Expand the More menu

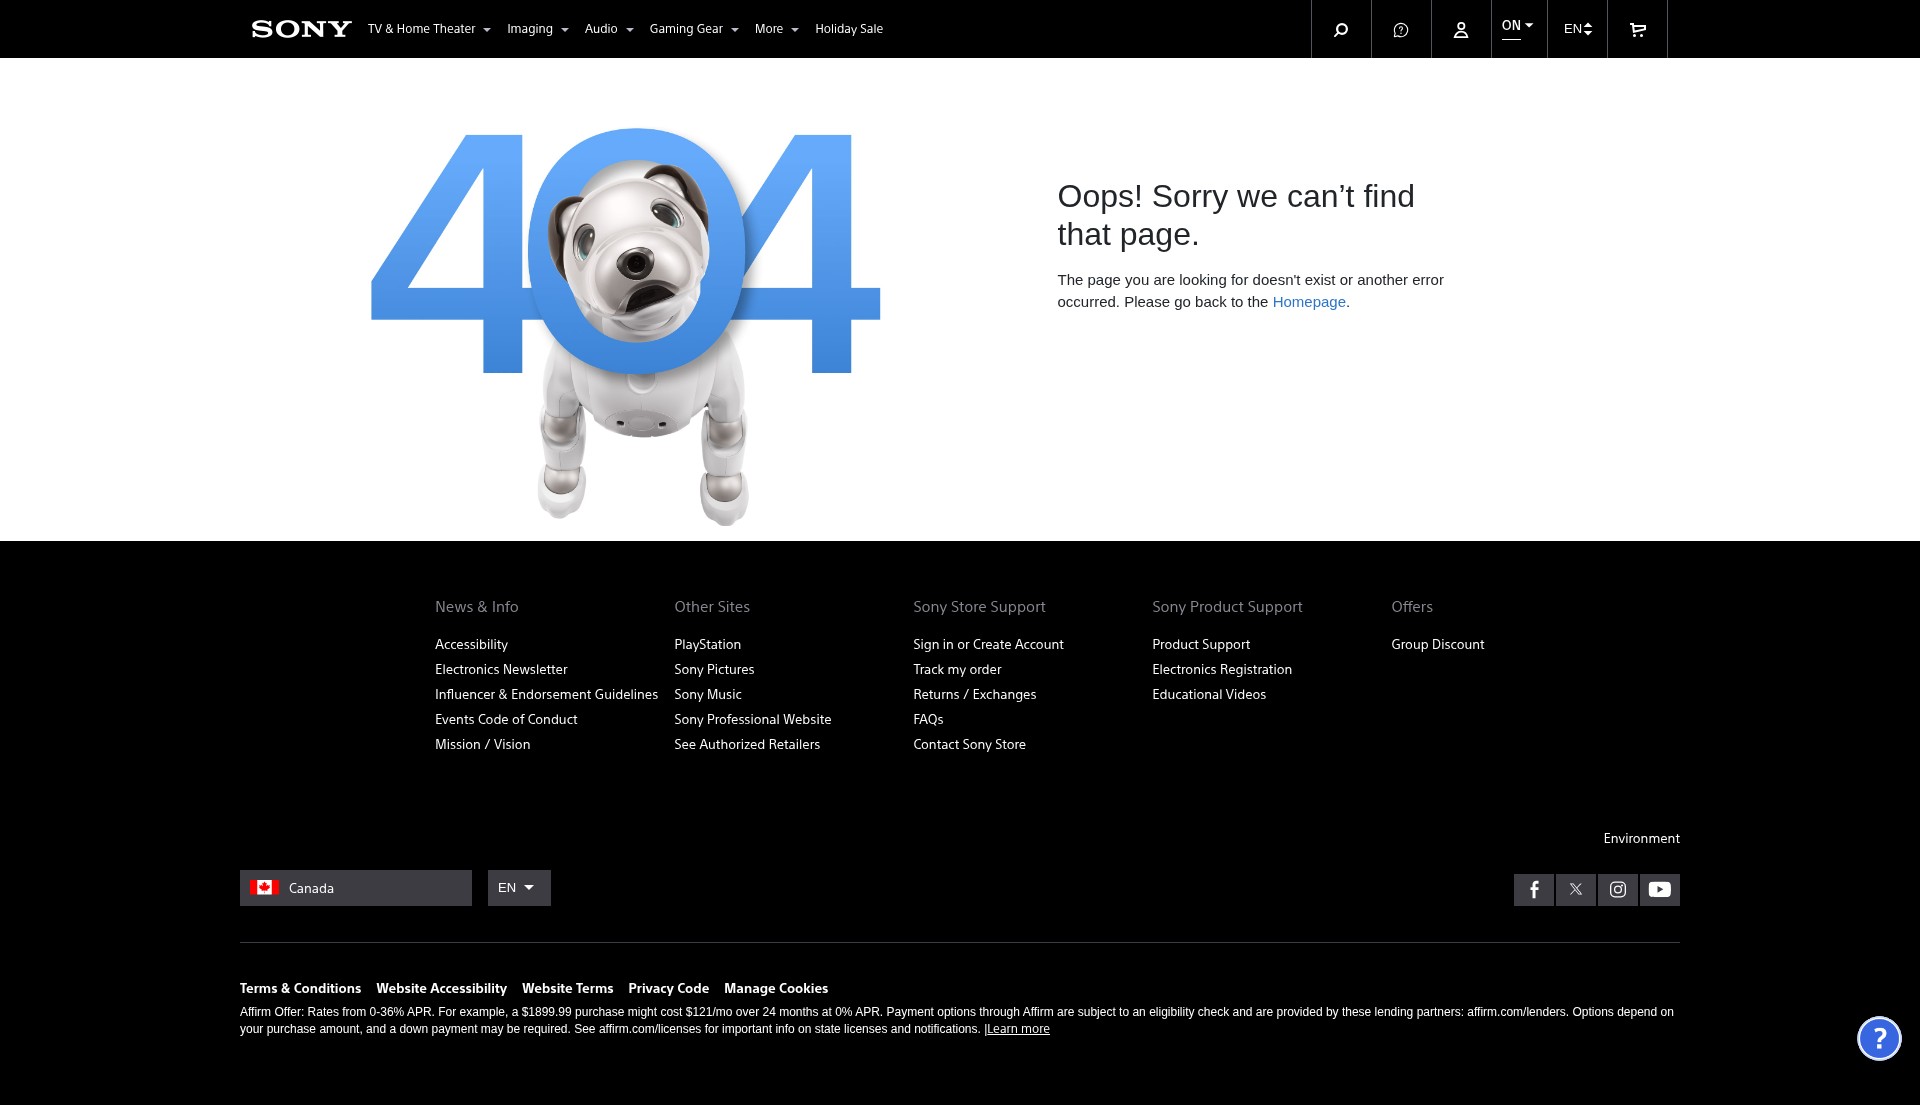[777, 29]
